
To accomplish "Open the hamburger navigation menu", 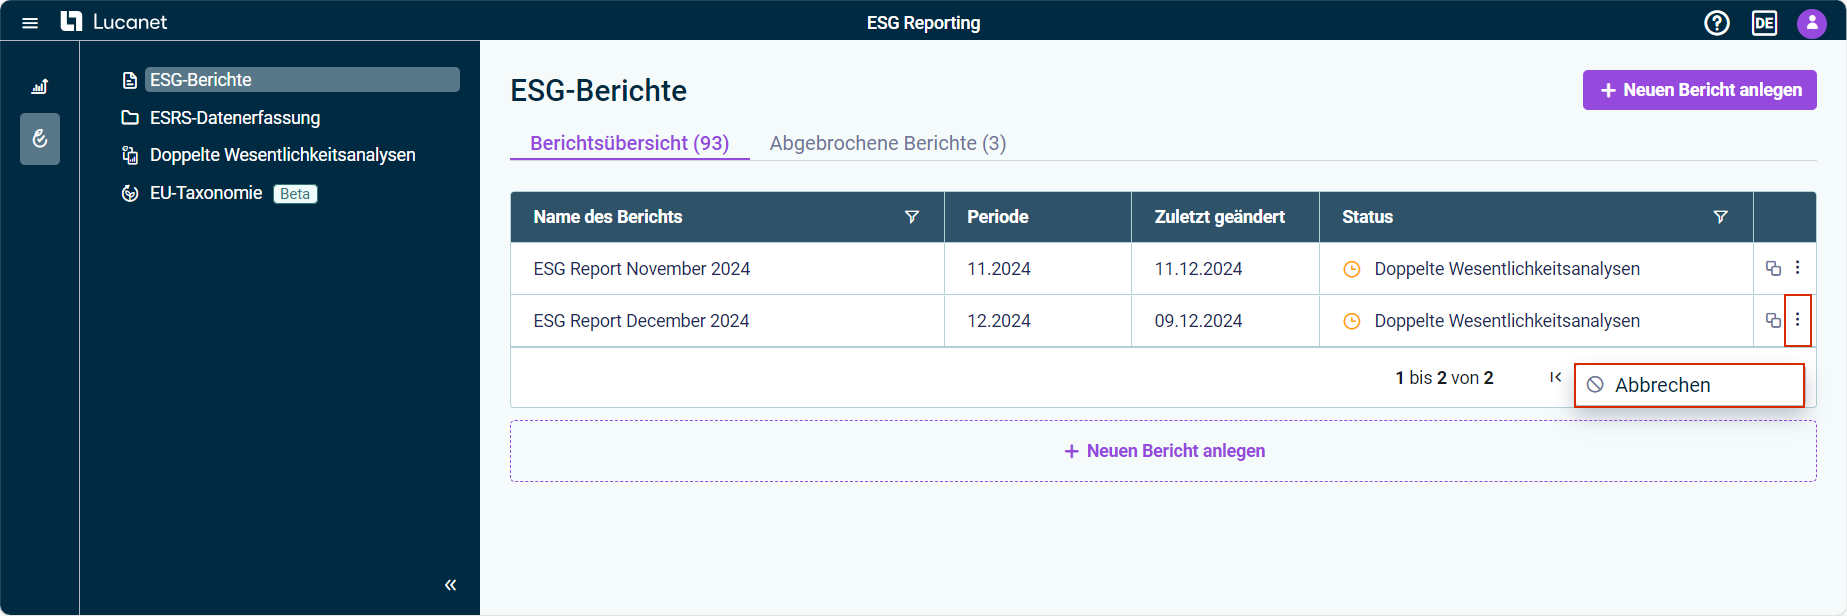I will [30, 22].
